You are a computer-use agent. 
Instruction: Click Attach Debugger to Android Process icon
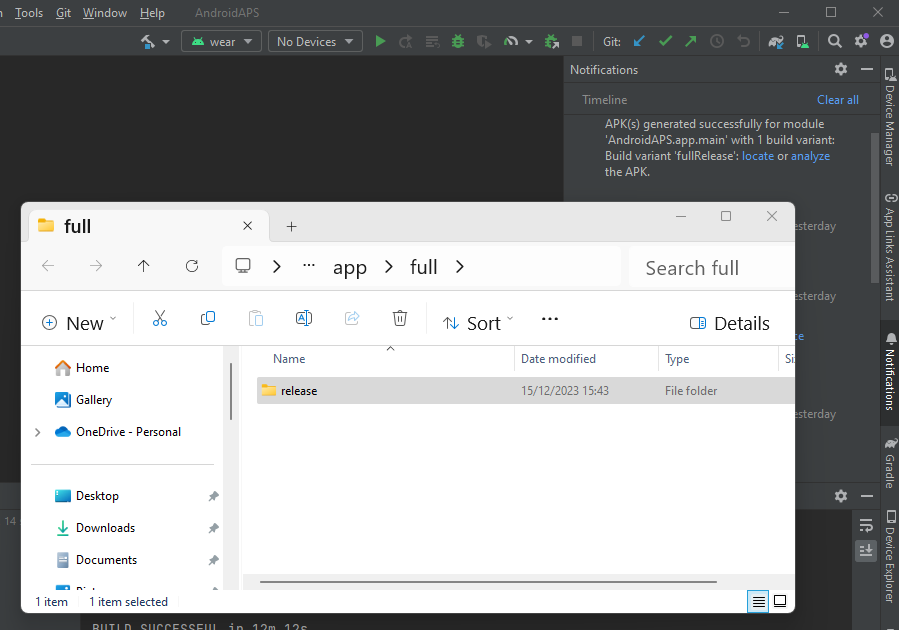point(552,41)
